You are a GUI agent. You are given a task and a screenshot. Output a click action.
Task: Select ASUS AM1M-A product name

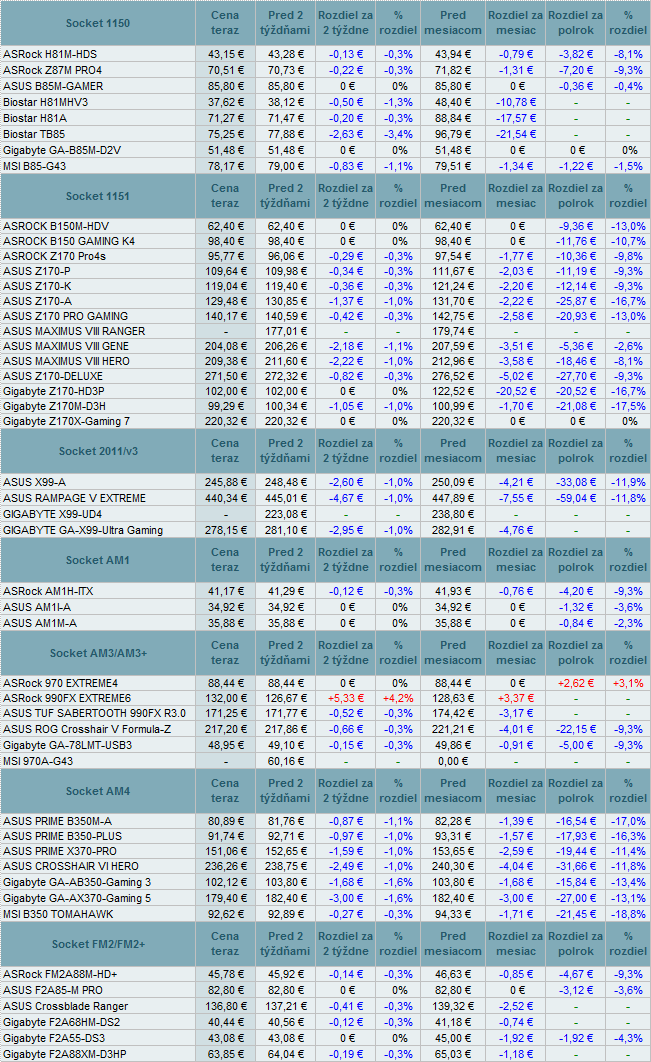40,623
